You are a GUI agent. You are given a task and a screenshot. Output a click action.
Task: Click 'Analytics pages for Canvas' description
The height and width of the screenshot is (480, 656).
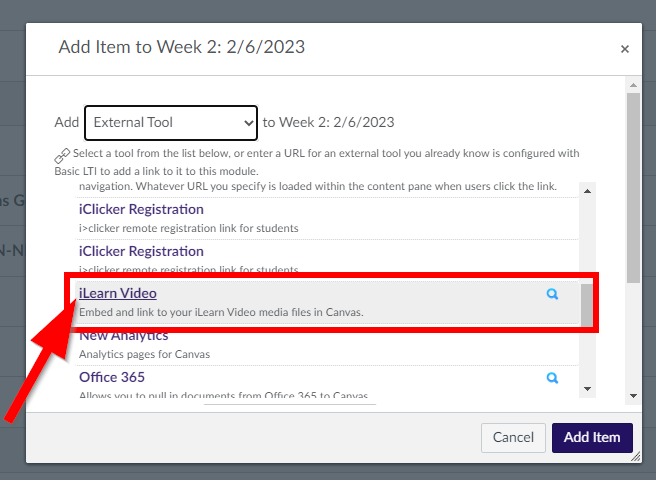coord(144,354)
